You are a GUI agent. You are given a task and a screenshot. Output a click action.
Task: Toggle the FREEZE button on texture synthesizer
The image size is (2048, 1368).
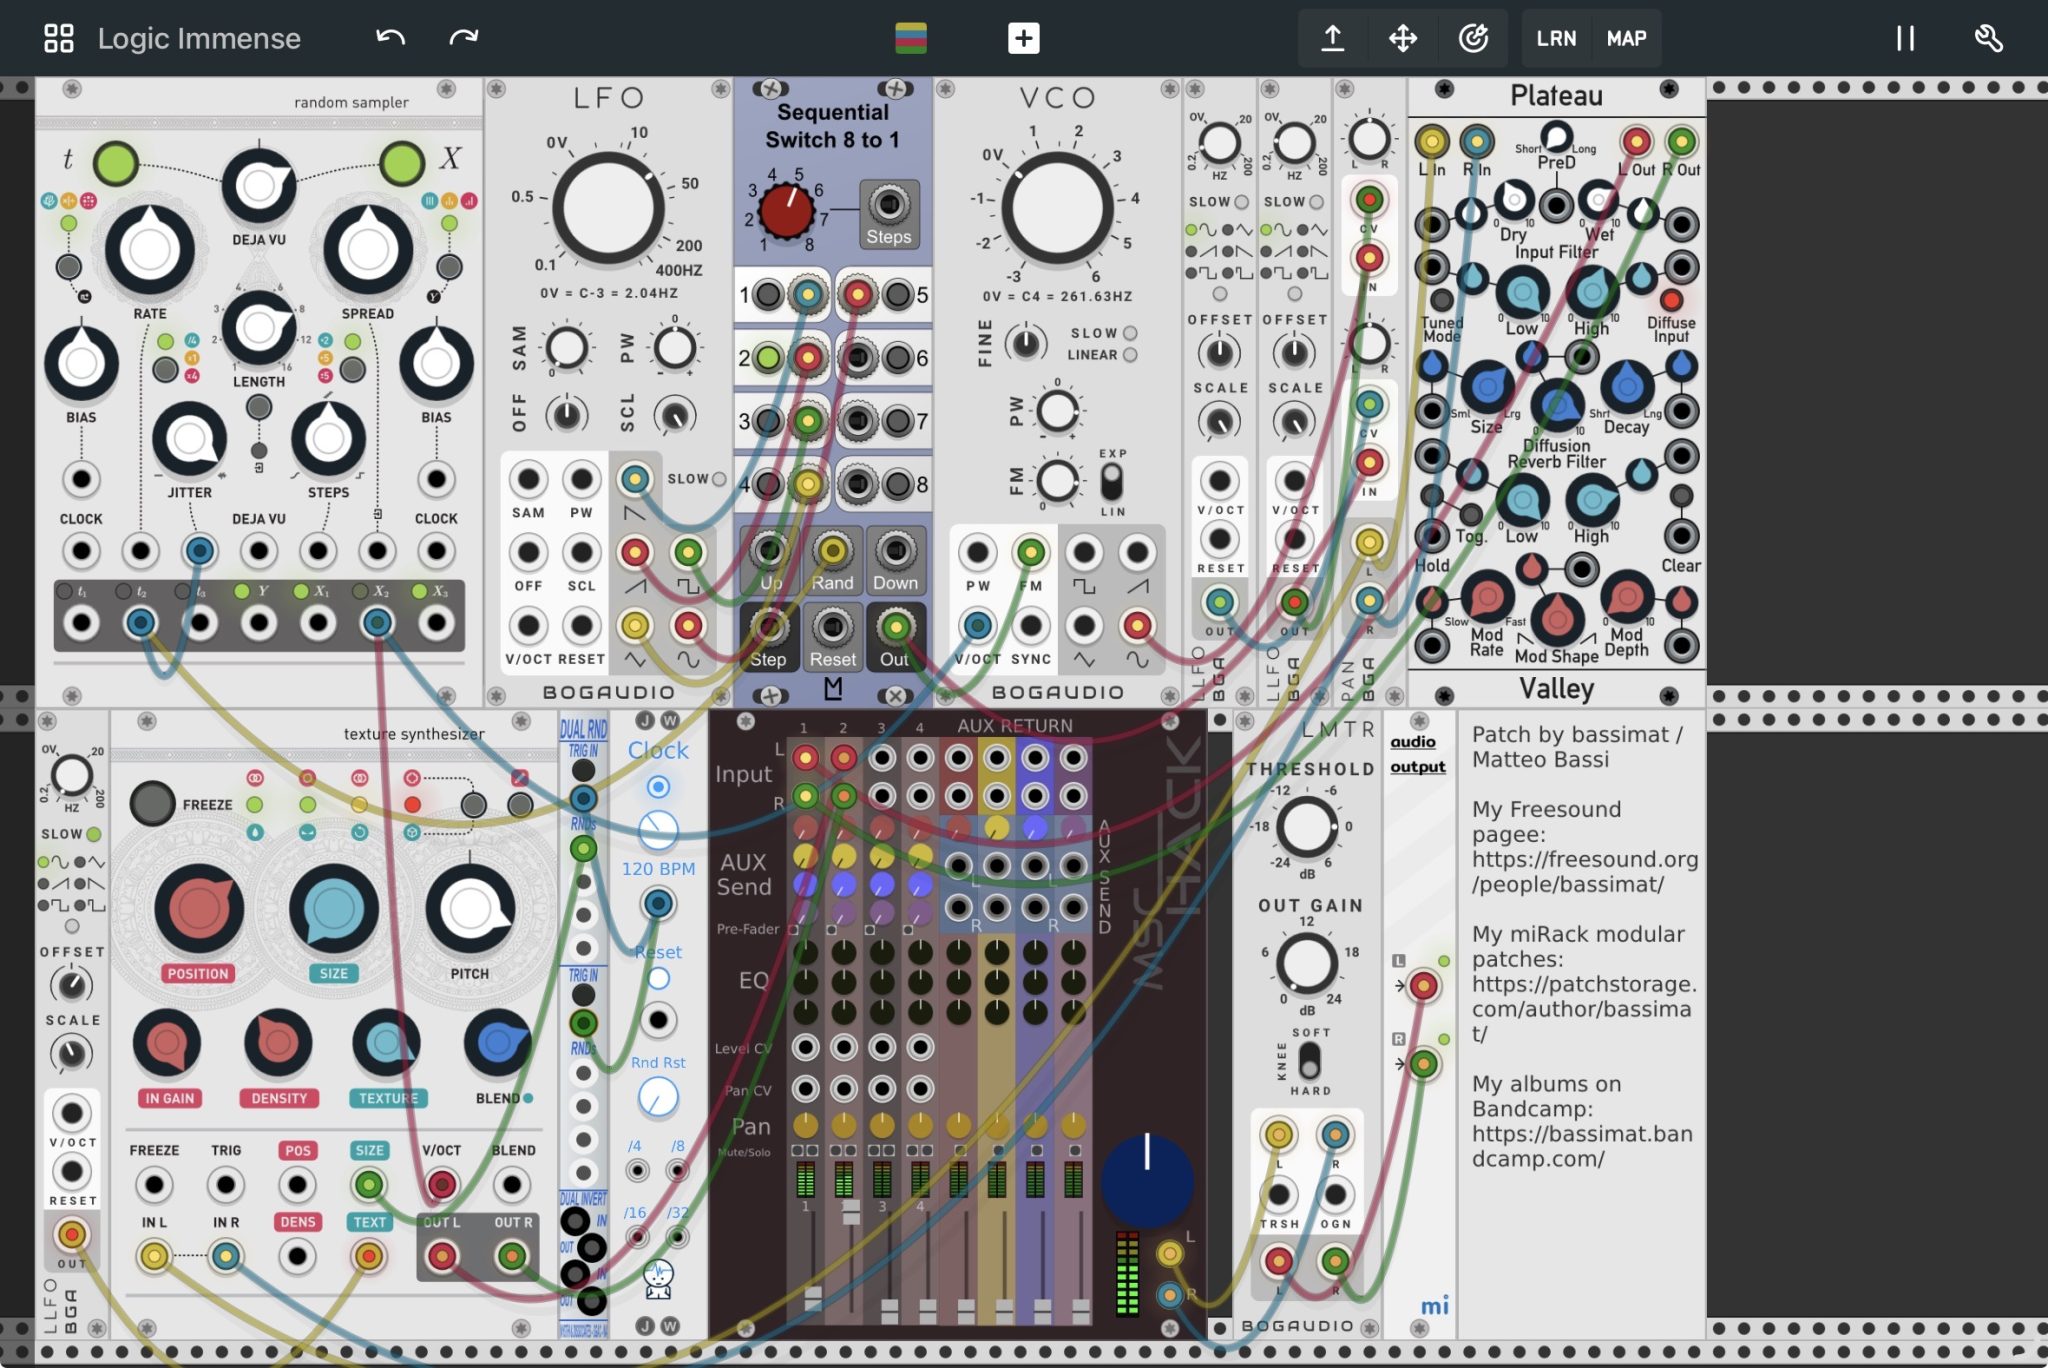(152, 803)
